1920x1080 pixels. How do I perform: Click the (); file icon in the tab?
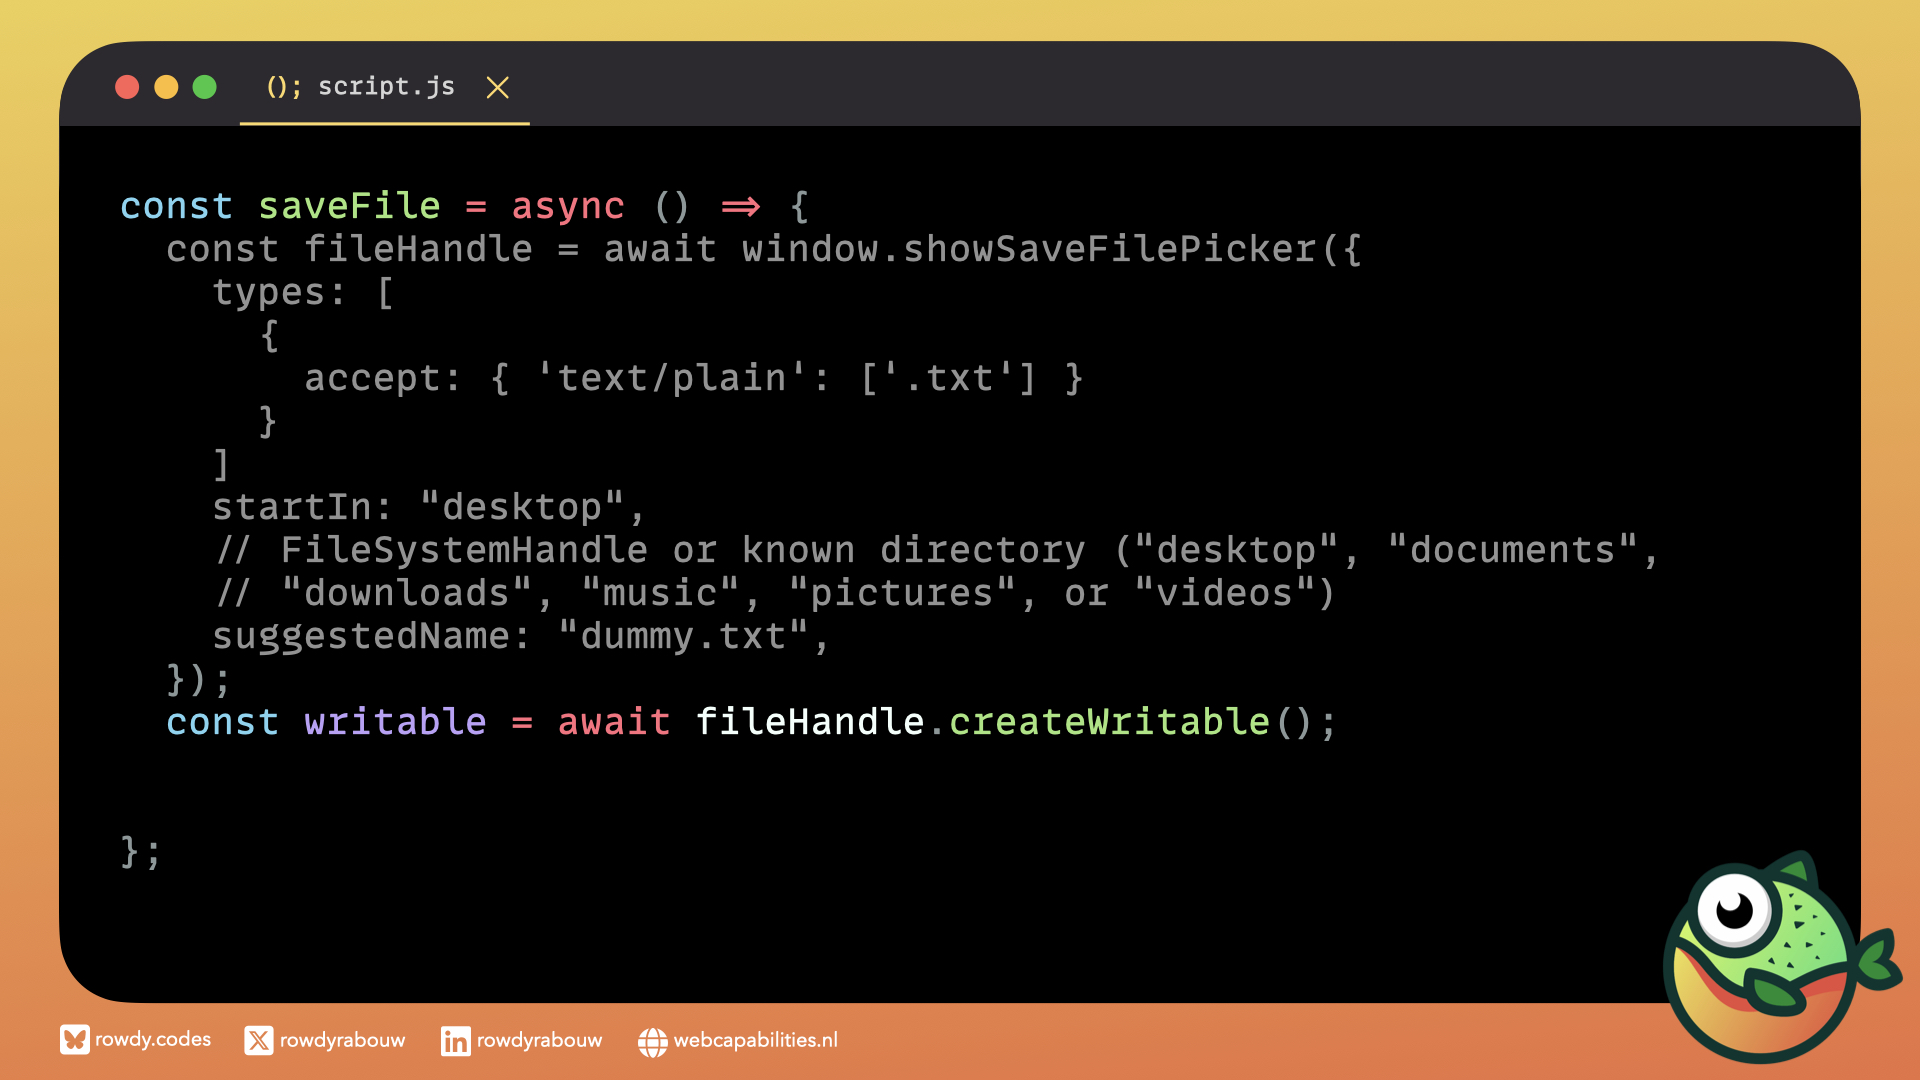(283, 87)
